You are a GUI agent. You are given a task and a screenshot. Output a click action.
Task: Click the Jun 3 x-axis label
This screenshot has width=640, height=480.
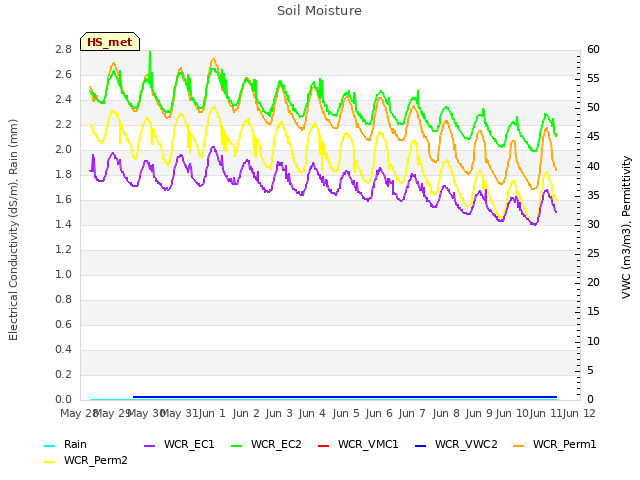coord(279,413)
